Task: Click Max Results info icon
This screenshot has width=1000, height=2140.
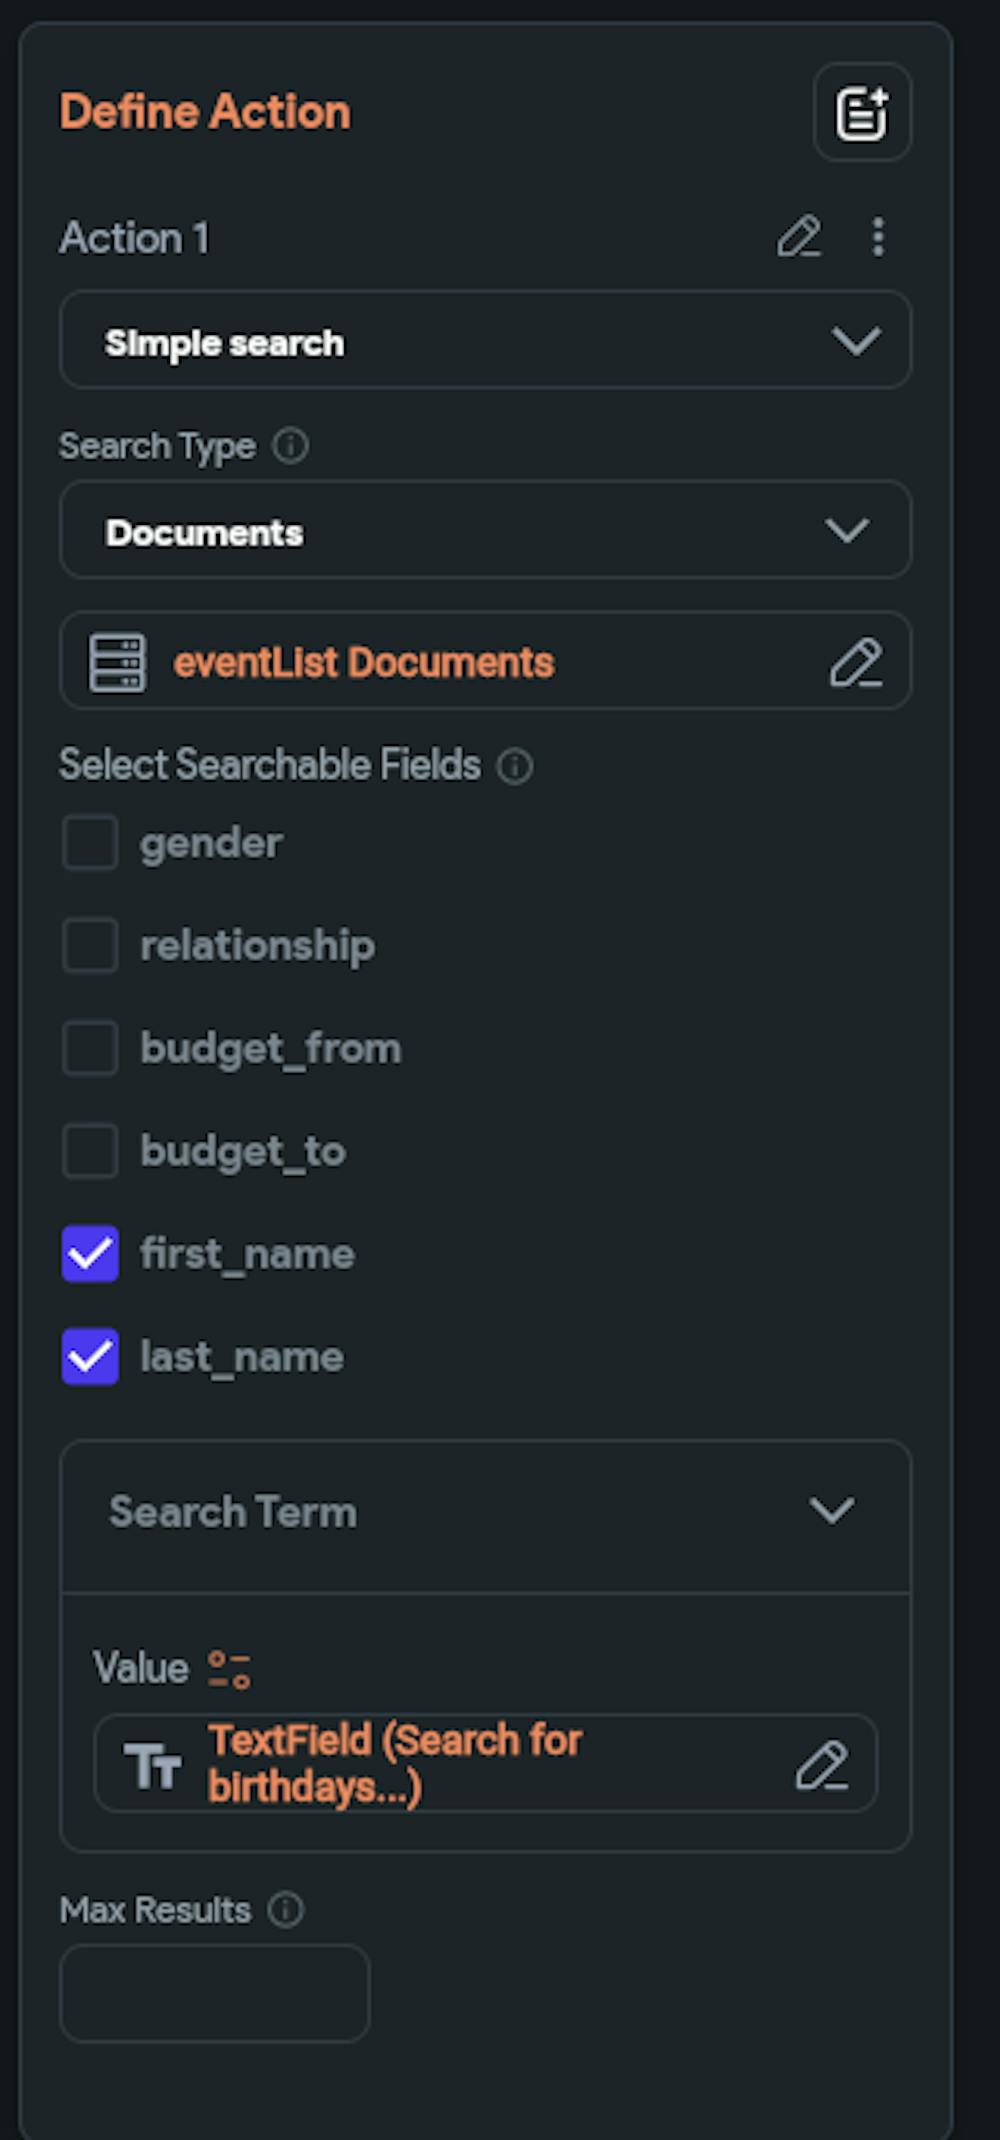Action: [286, 1910]
